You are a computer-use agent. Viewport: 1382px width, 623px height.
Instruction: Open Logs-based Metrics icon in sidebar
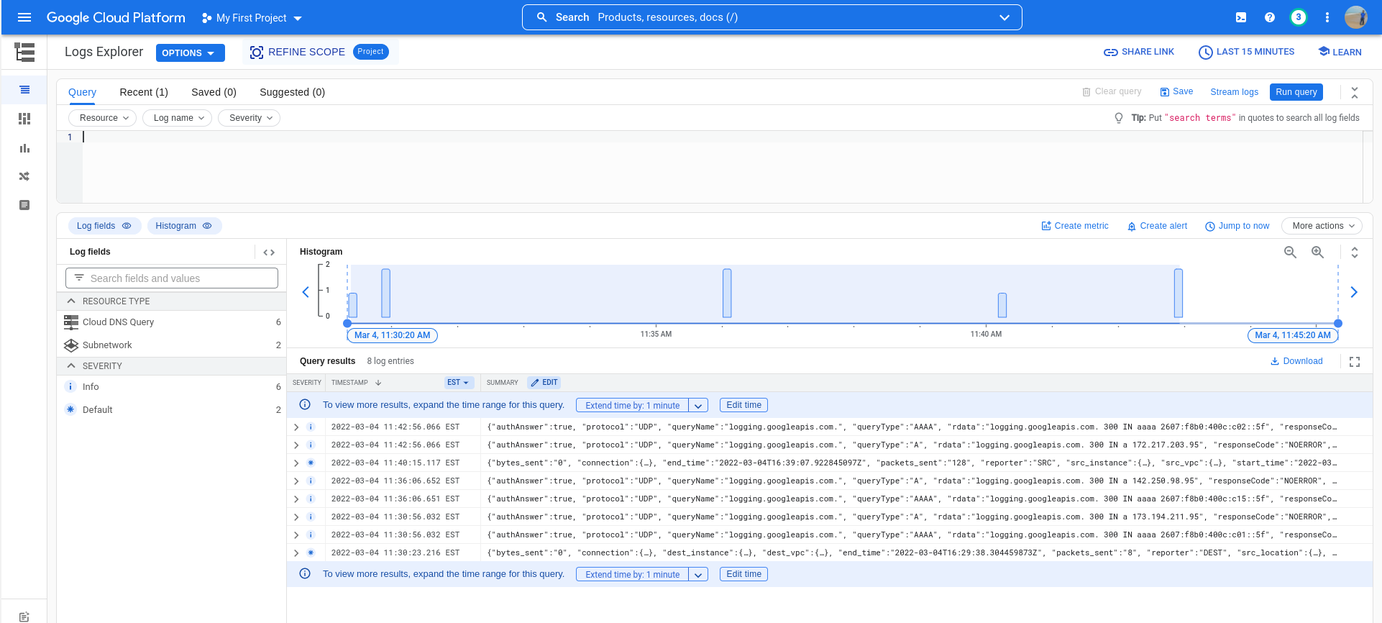[24, 148]
